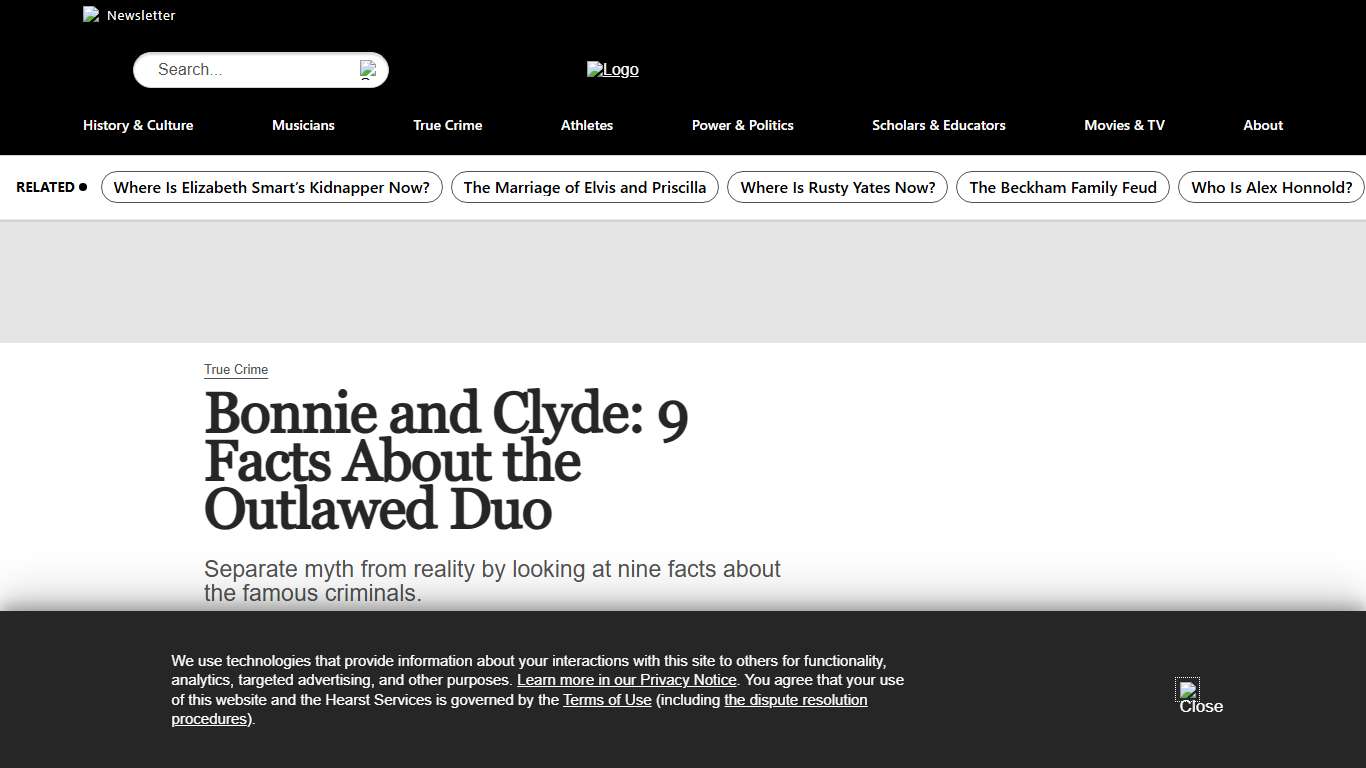The width and height of the screenshot is (1366, 768).
Task: Open the Scholars & Educators section
Action: [939, 125]
